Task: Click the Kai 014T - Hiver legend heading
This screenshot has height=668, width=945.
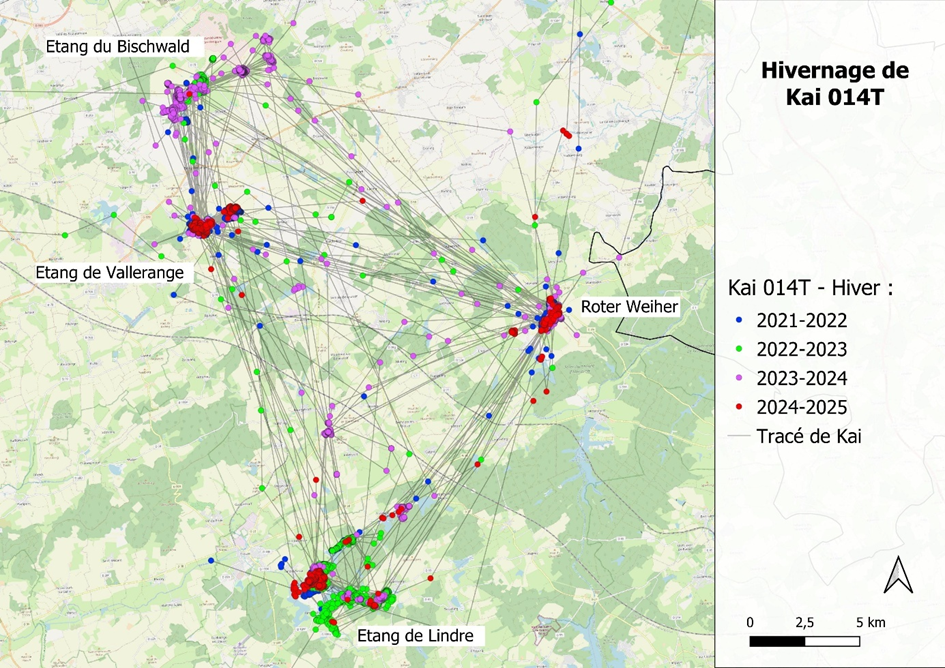Action: click(809, 288)
